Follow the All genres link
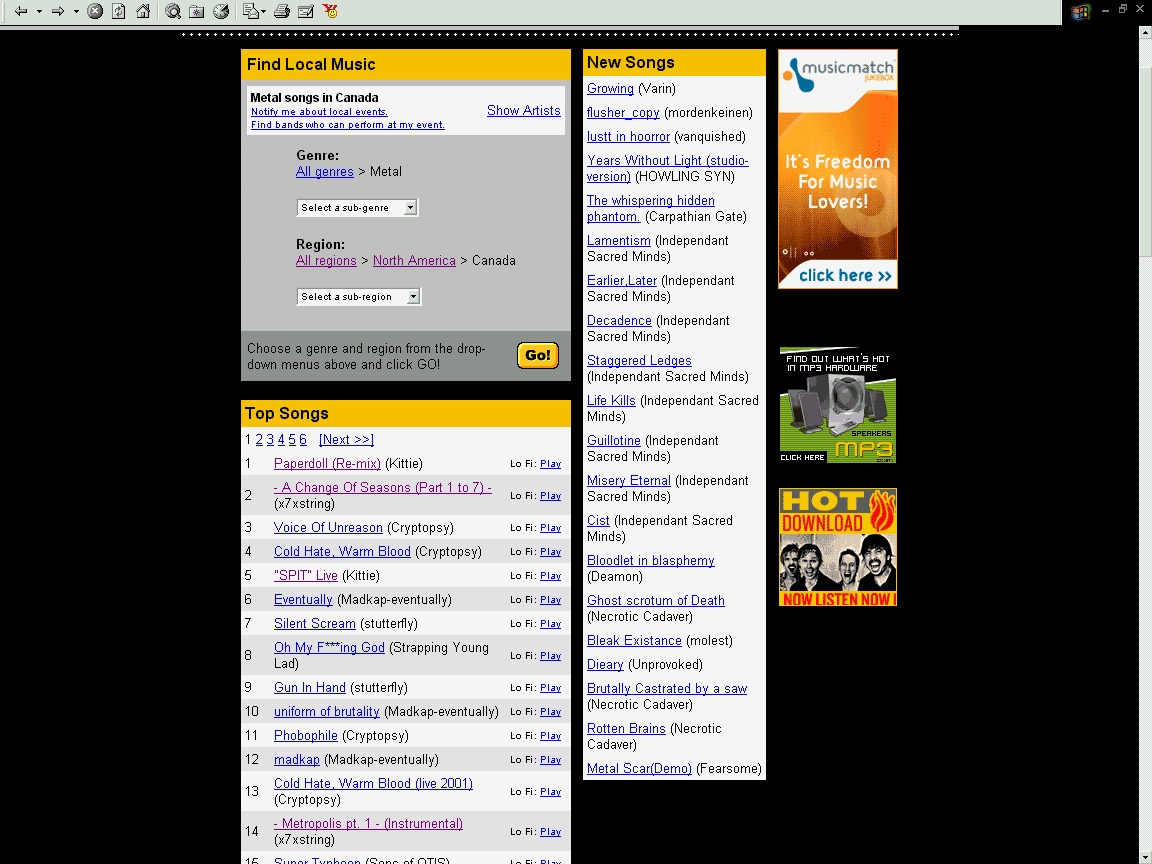The image size is (1152, 864). pos(325,171)
